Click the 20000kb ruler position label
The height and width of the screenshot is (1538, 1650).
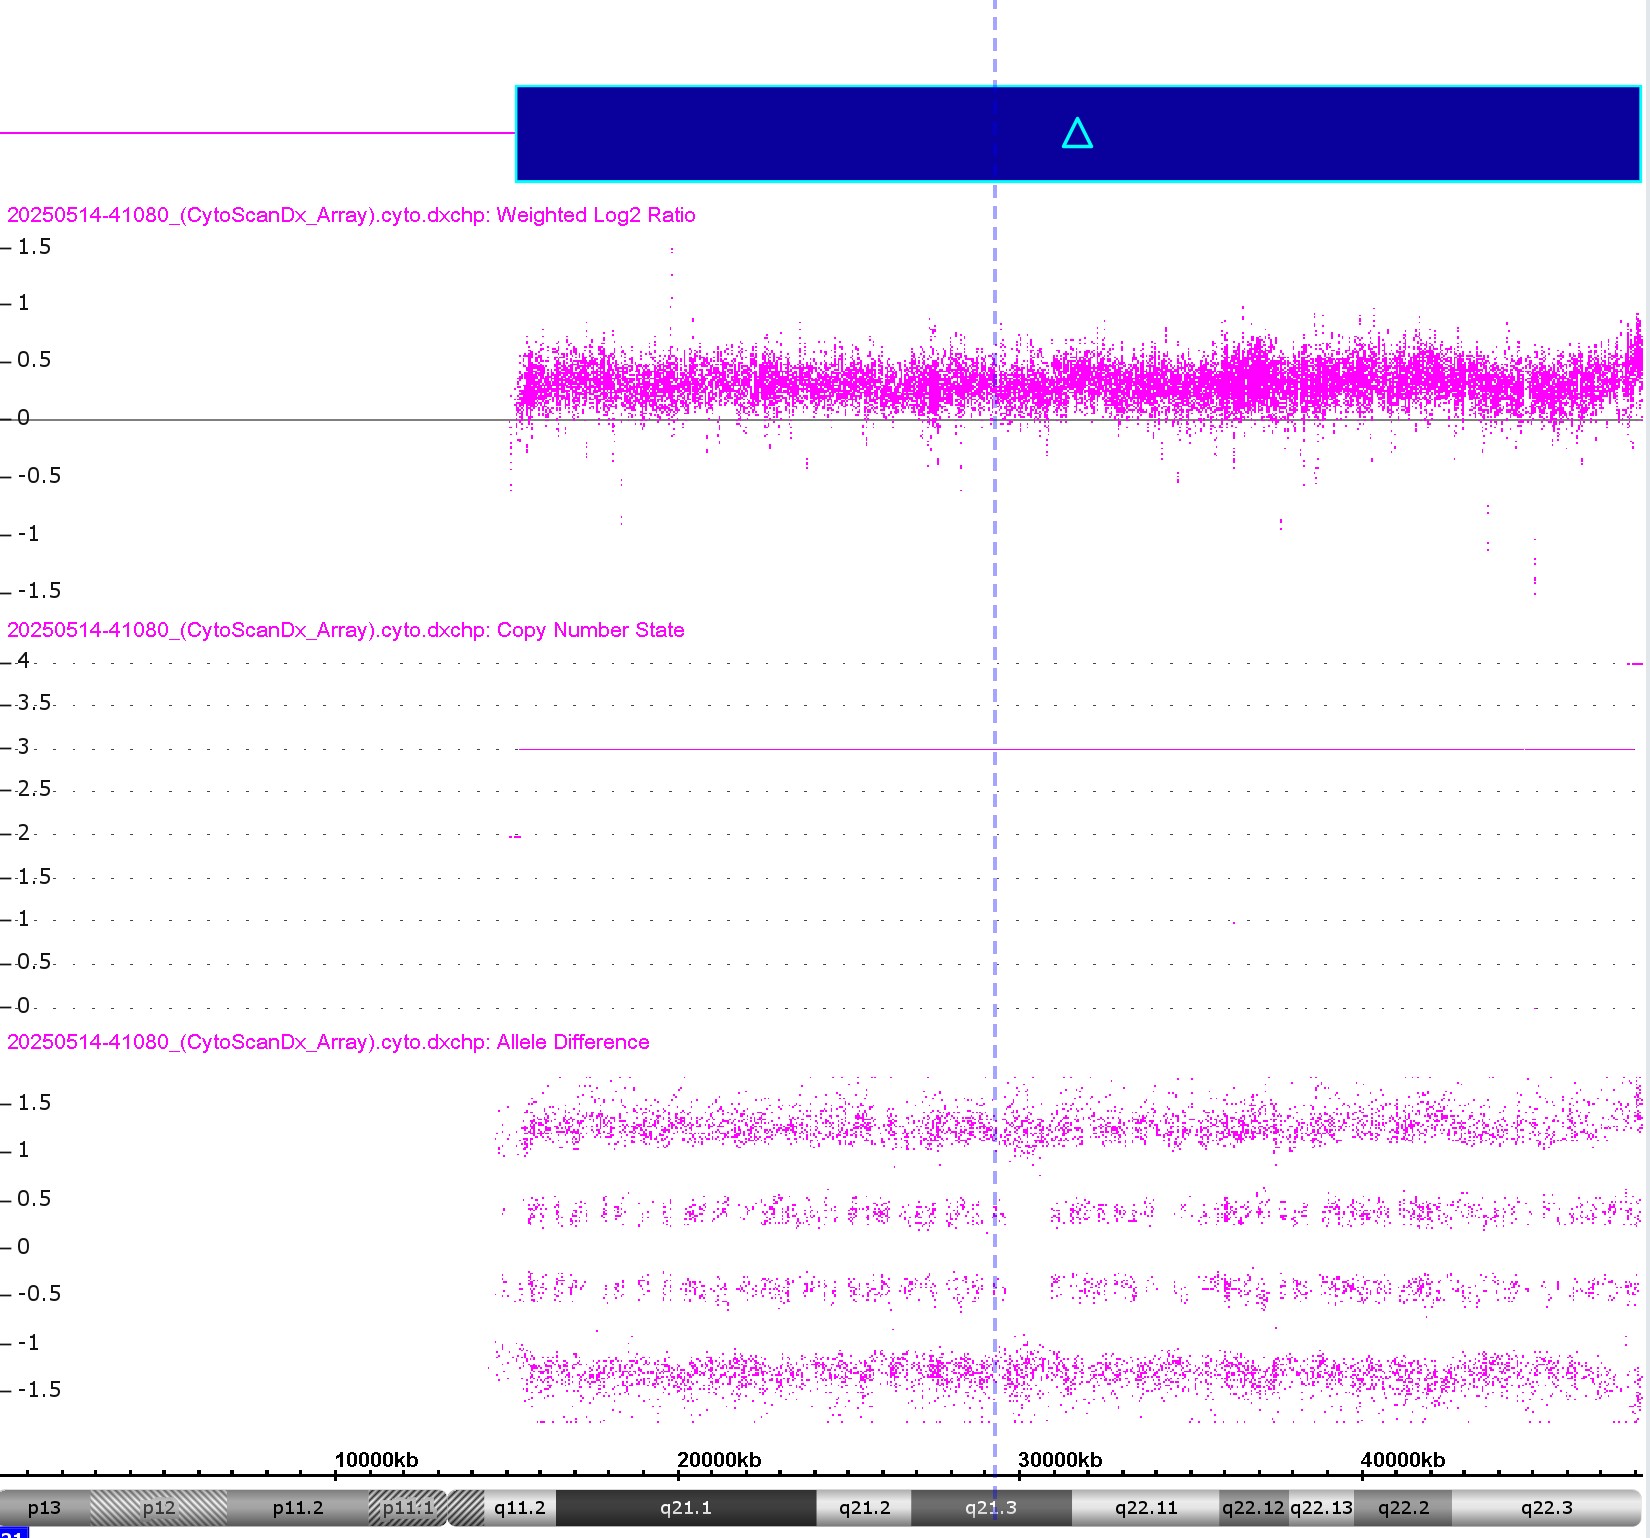tap(719, 1460)
